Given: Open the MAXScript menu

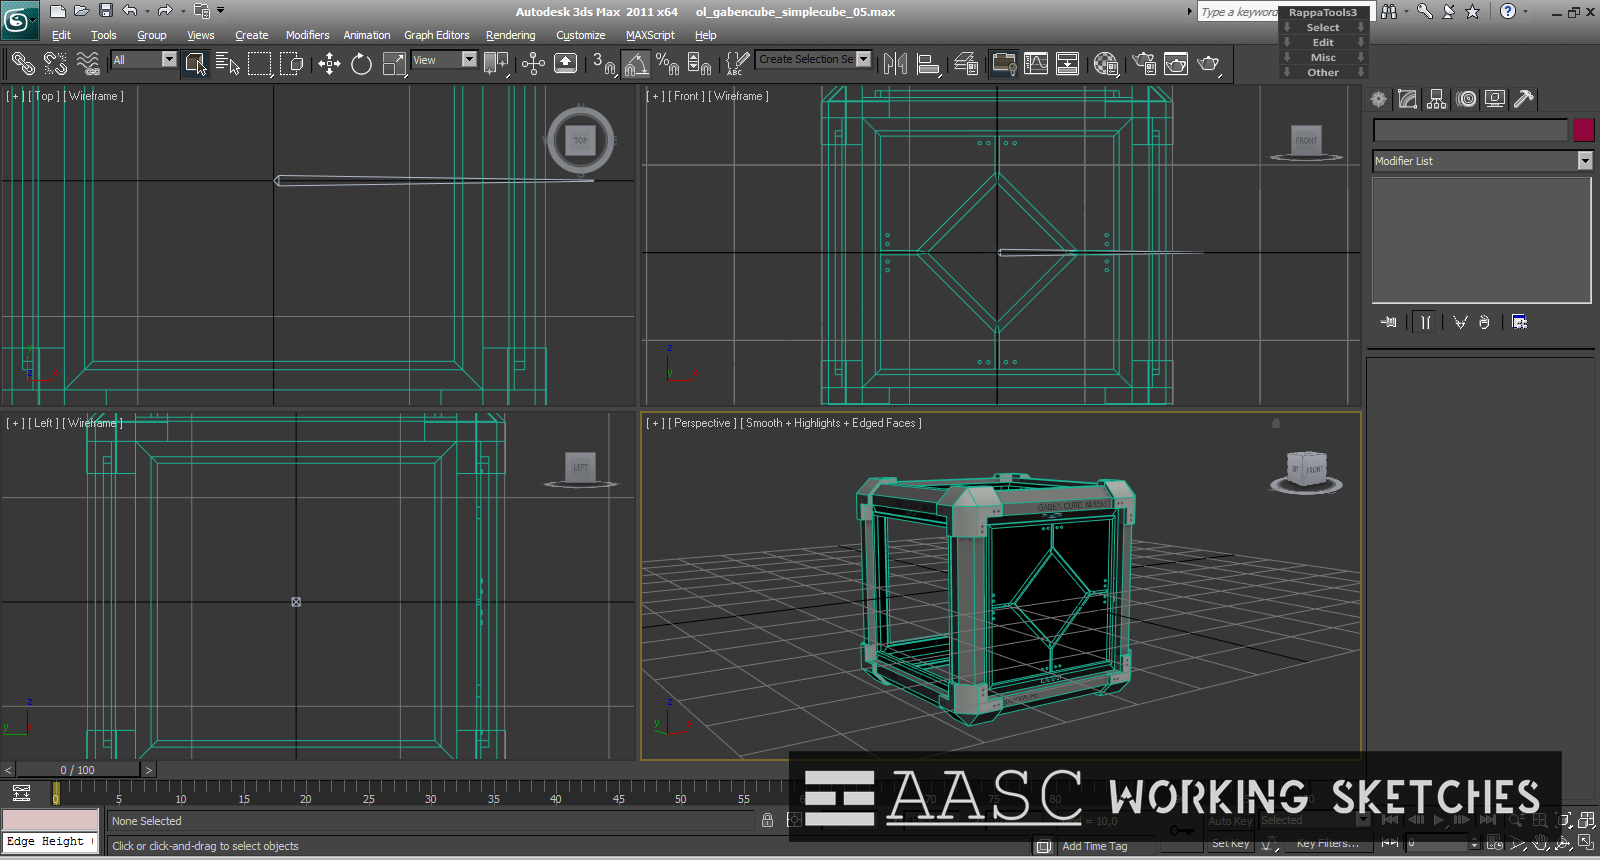Looking at the screenshot, I should tap(650, 35).
